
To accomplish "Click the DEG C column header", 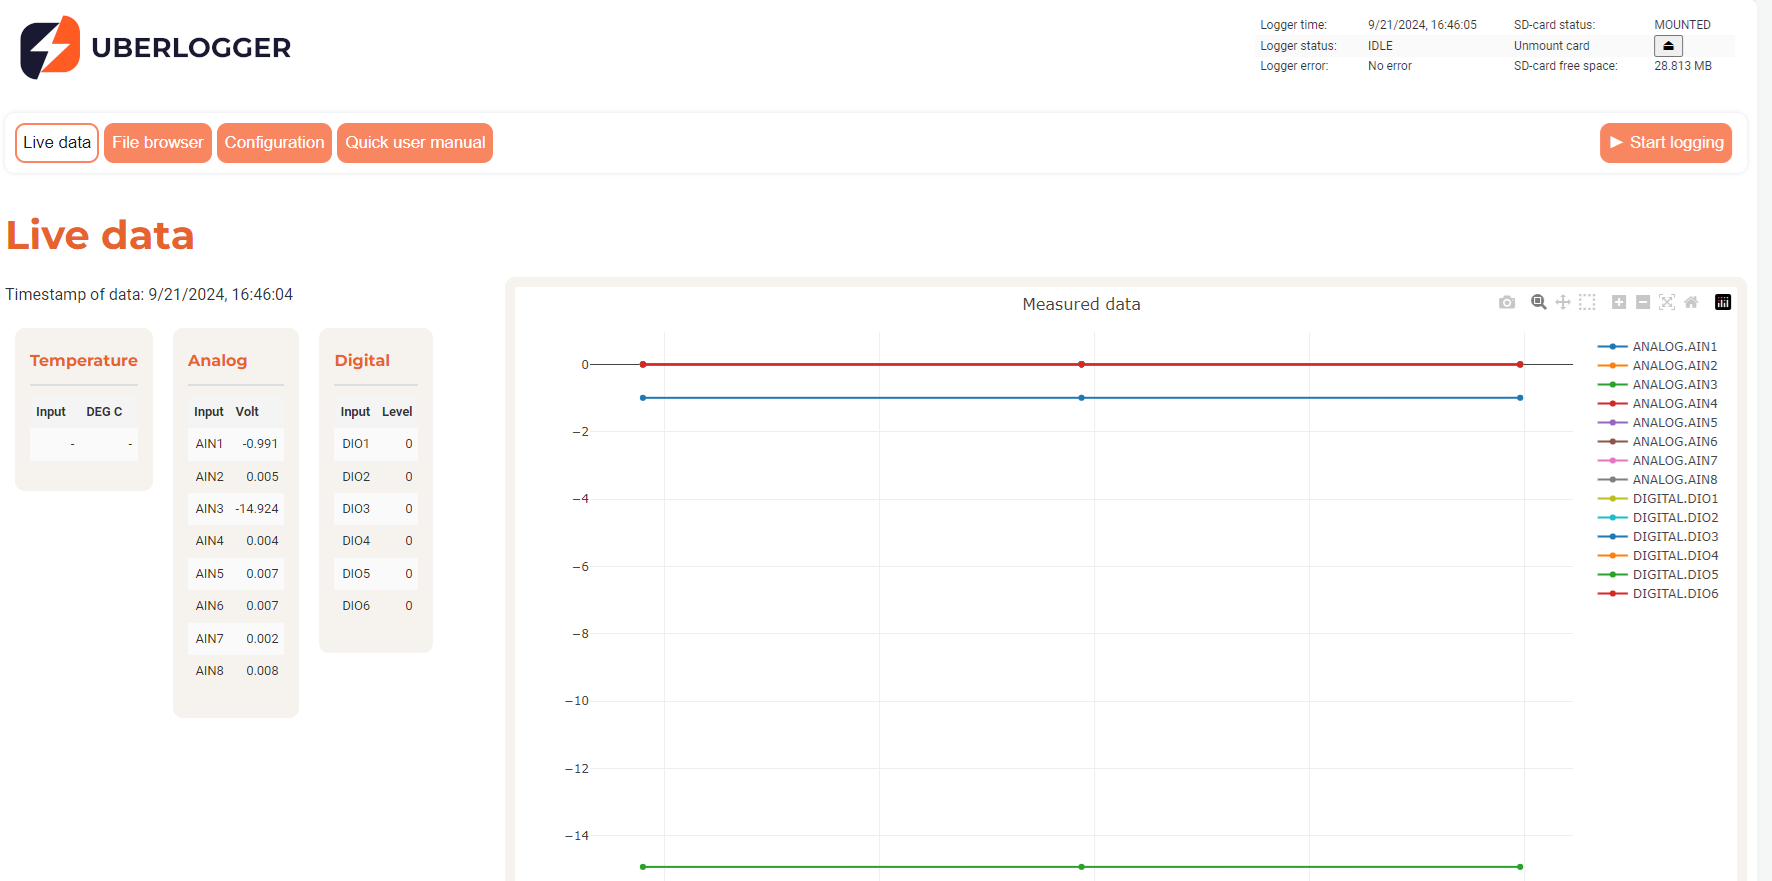I will pyautogui.click(x=104, y=412).
